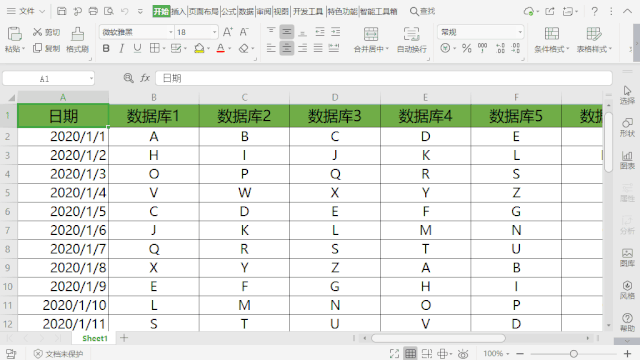Switch to the 页面布局 tab
640x360 pixels.
[x=203, y=11]
